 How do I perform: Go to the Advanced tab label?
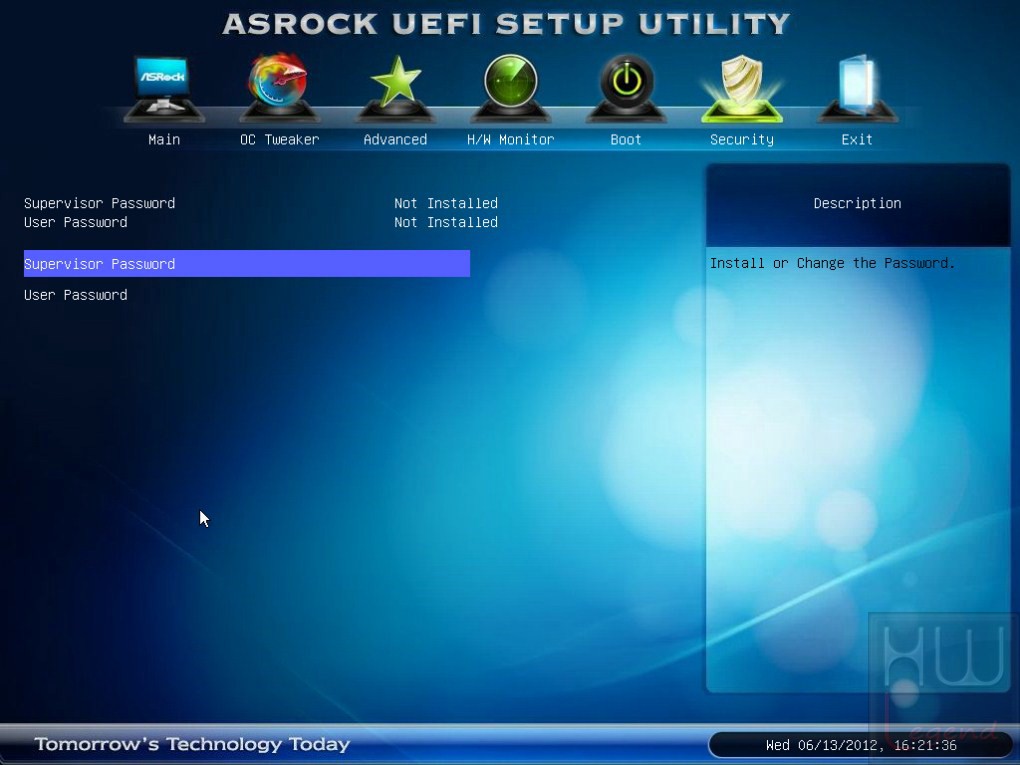pos(395,139)
